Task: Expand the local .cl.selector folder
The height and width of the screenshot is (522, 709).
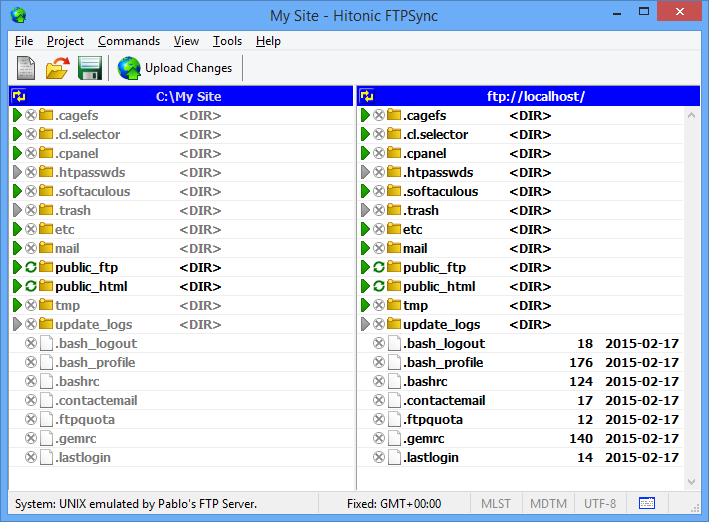Action: pyautogui.click(x=18, y=134)
